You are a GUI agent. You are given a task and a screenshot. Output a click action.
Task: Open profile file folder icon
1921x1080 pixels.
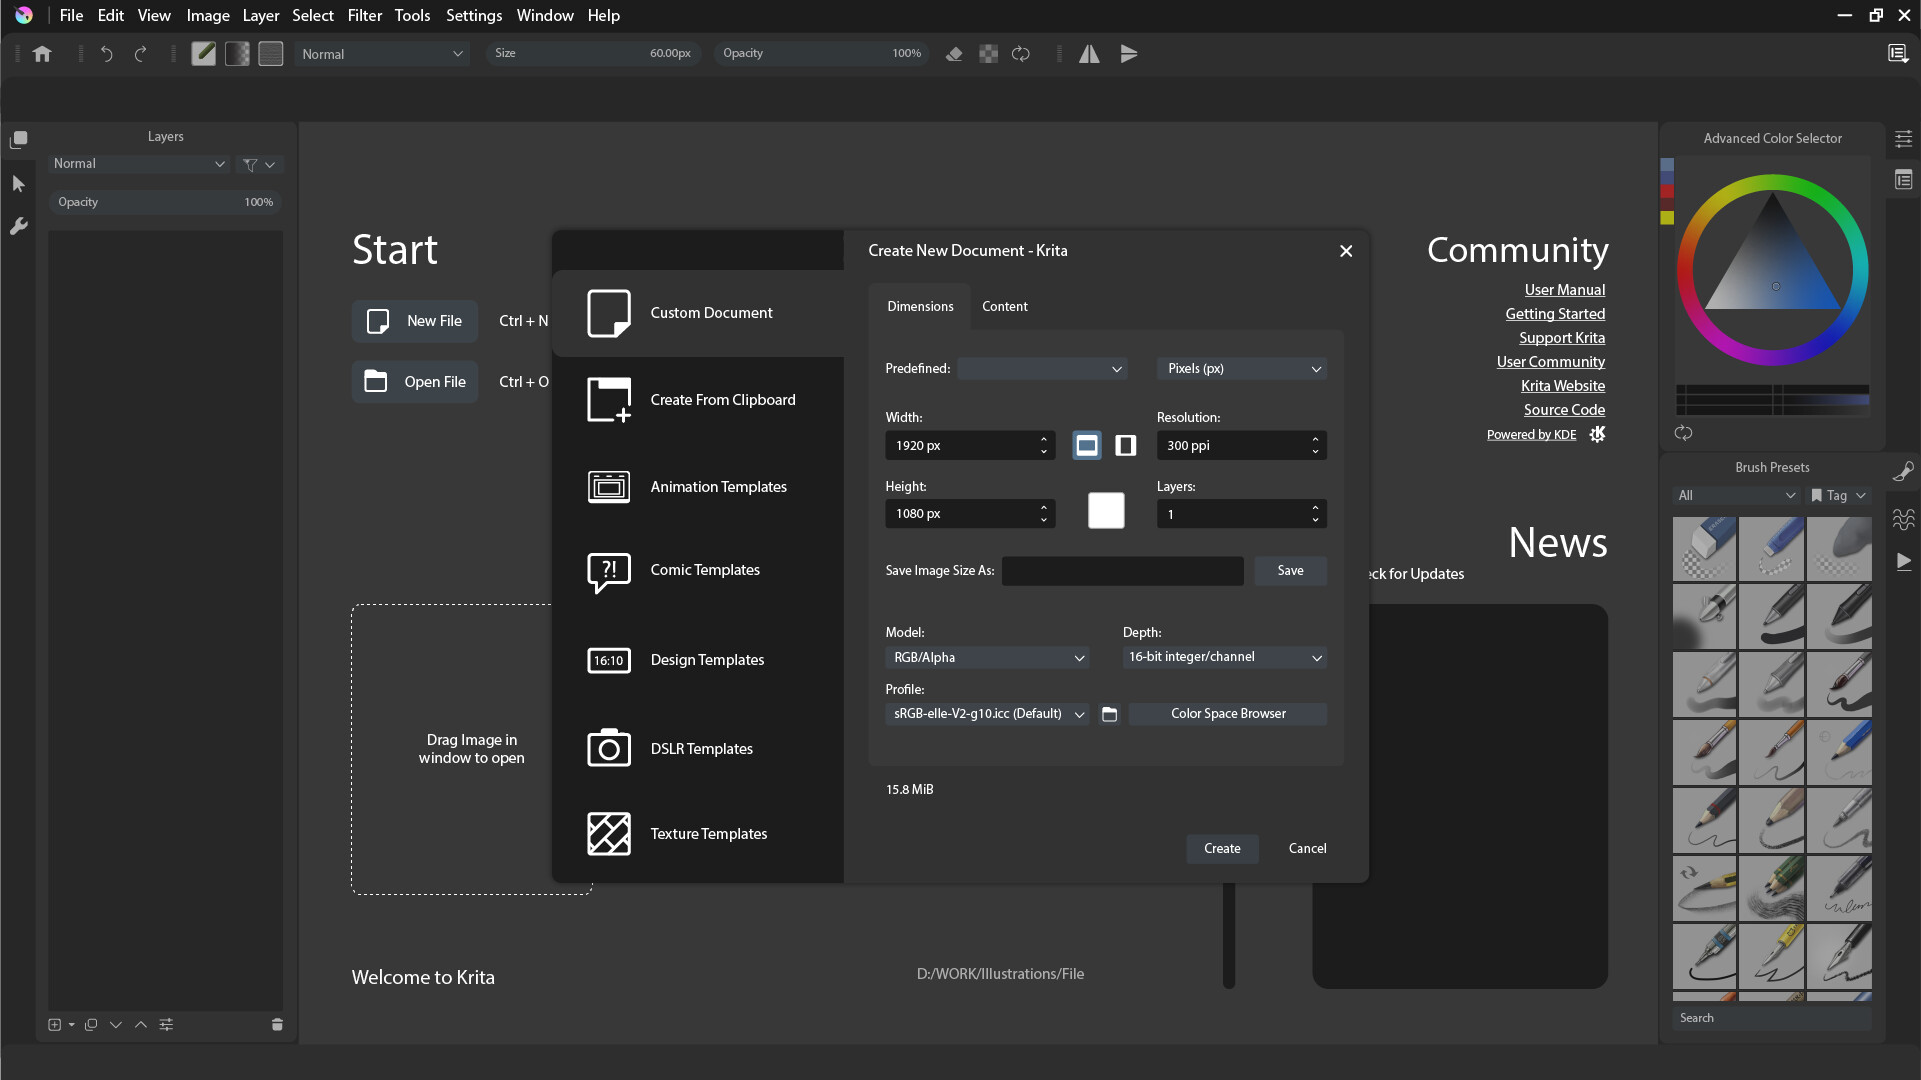click(1109, 714)
